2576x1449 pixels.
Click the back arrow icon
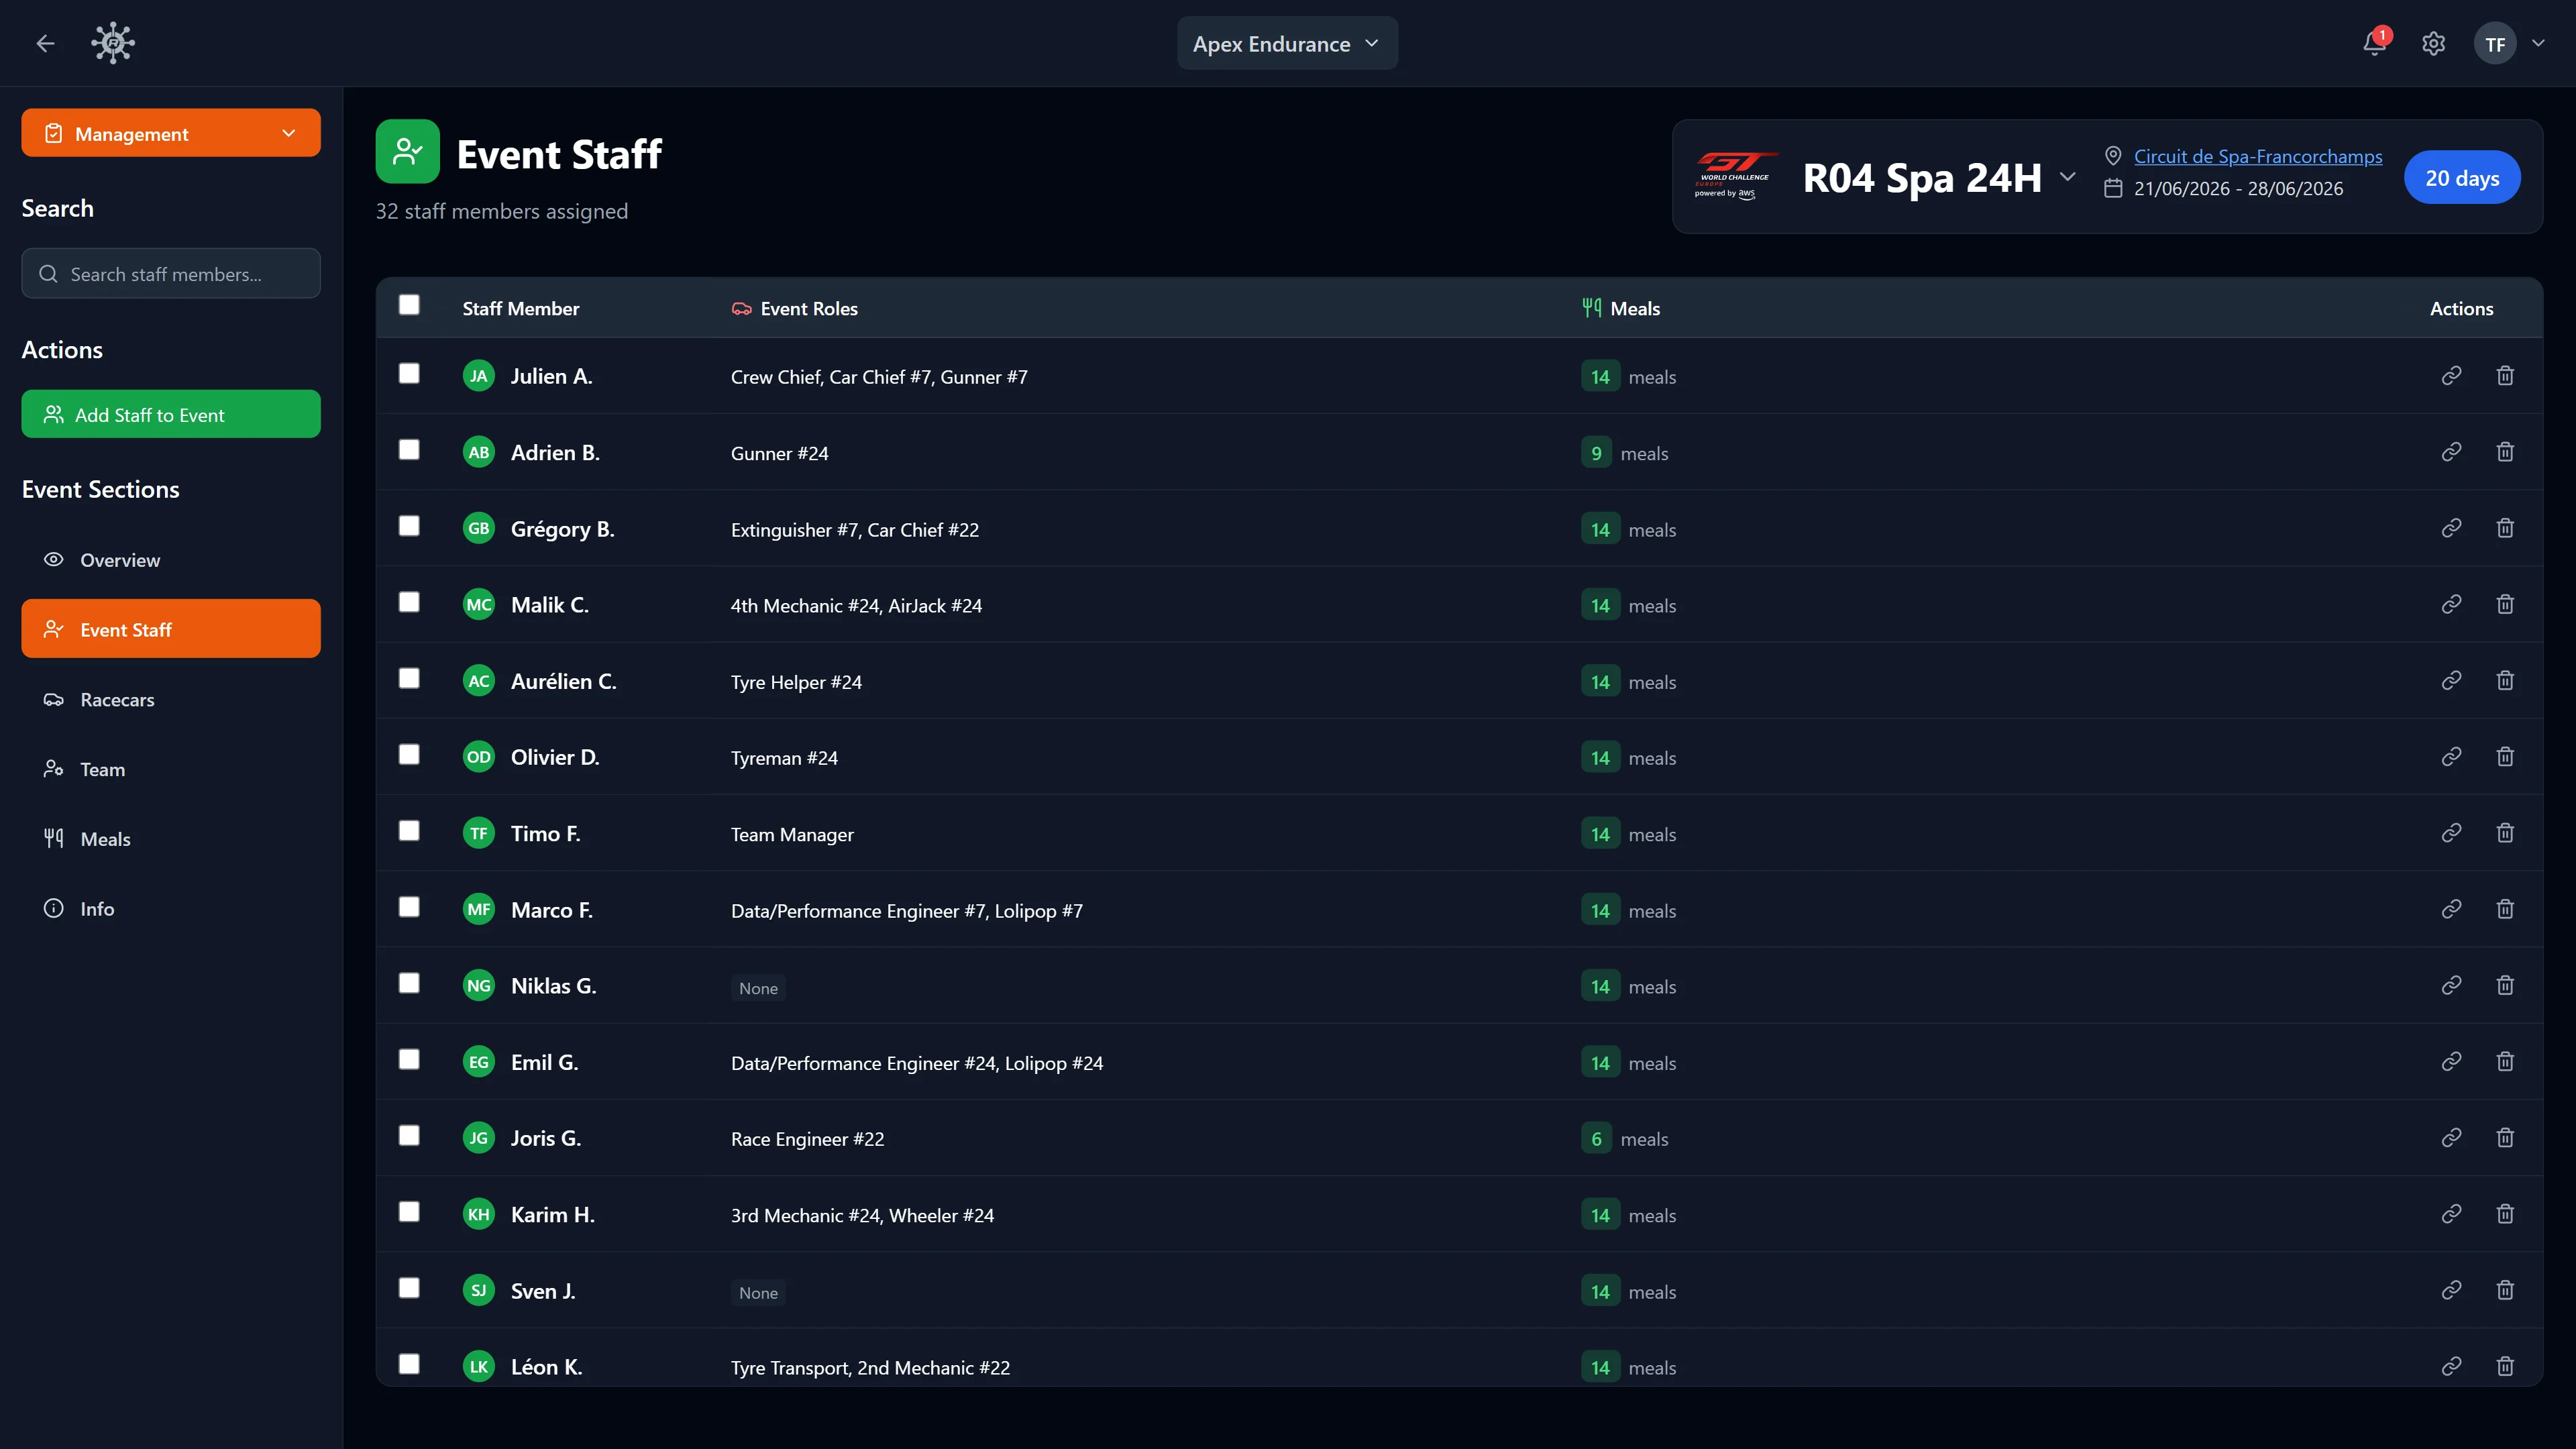coord(45,43)
